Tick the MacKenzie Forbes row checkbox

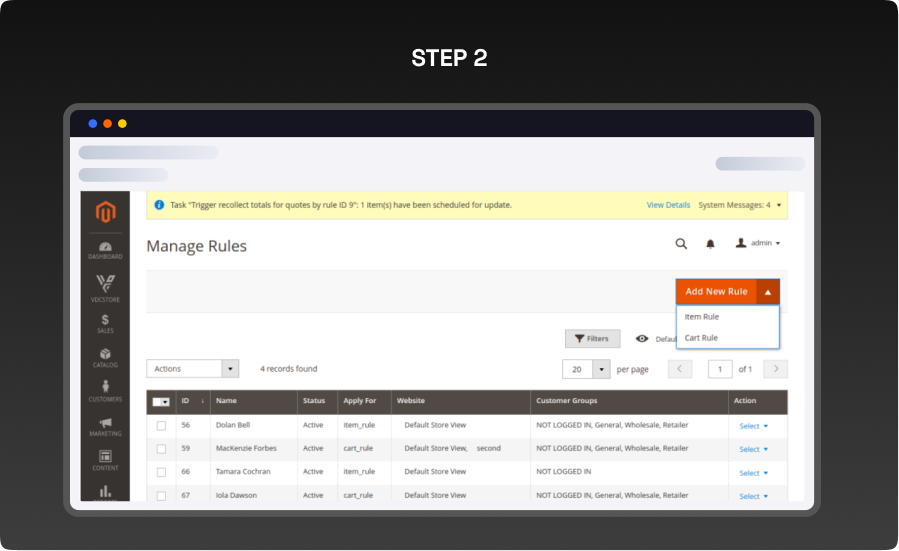(161, 449)
